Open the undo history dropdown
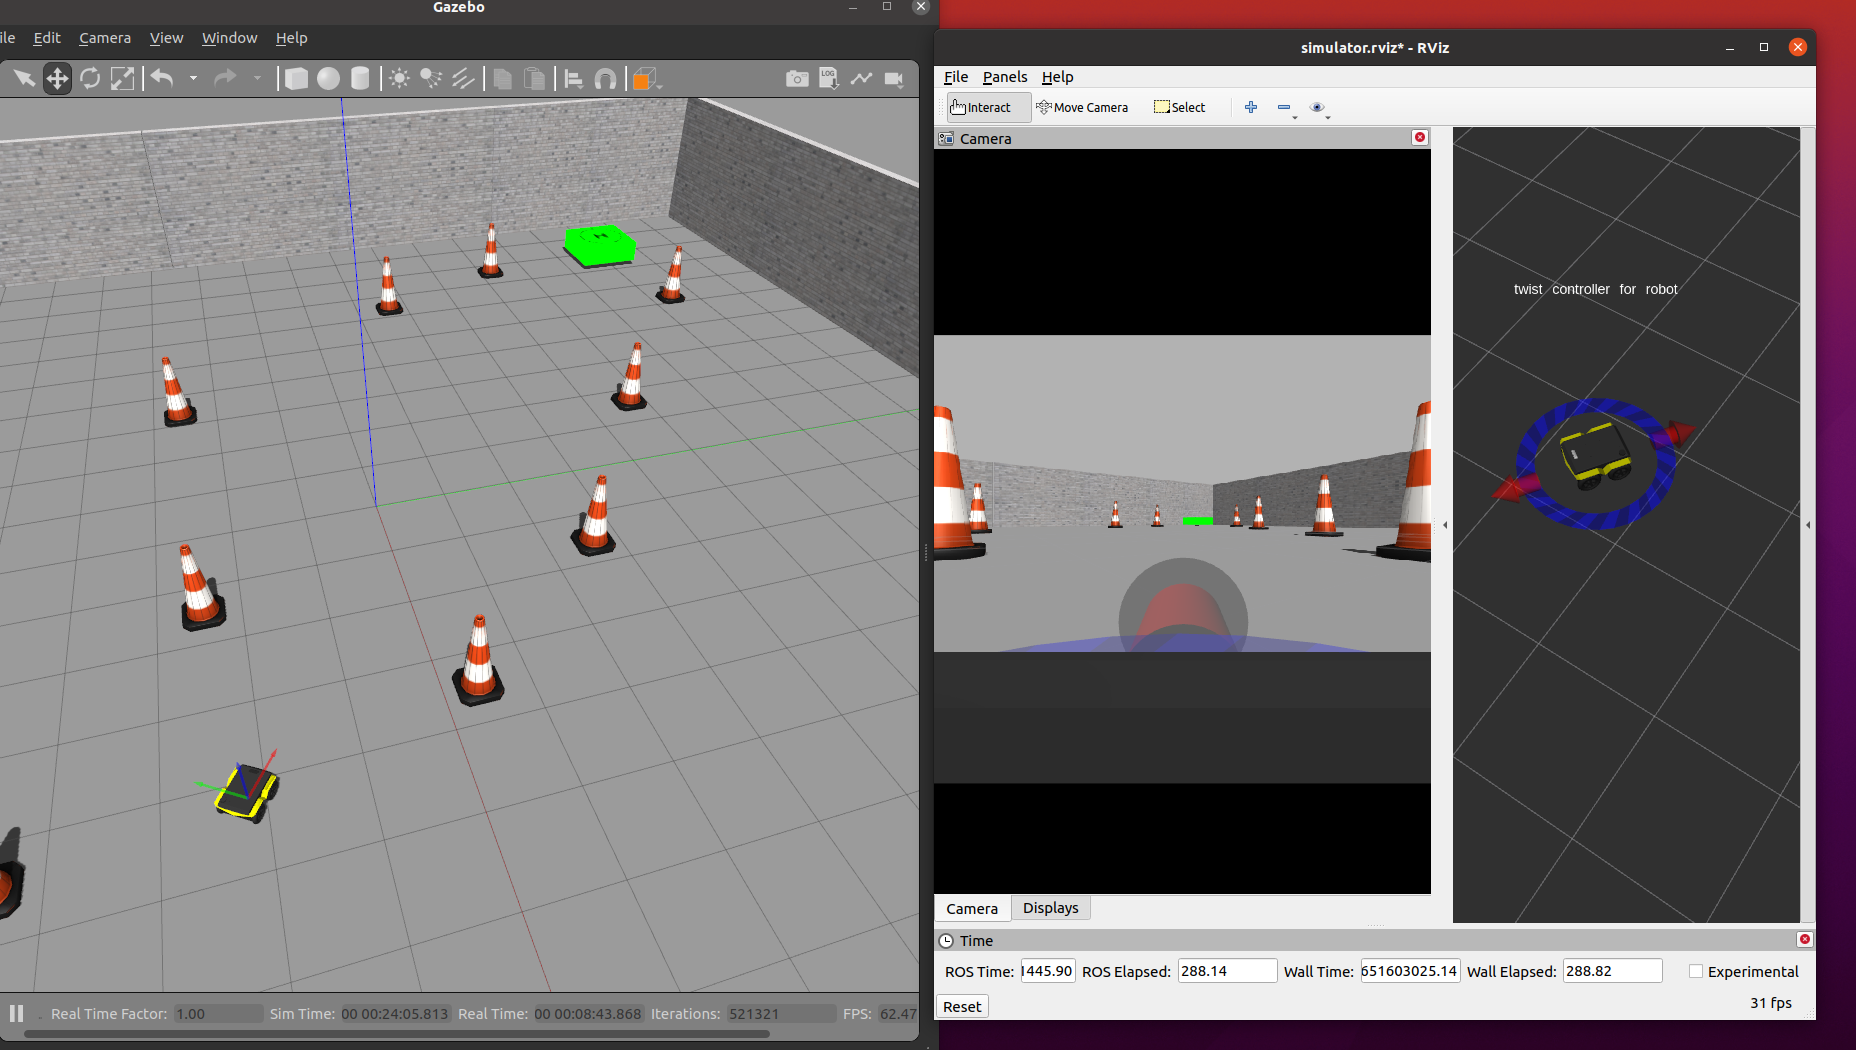Screen dimensions: 1856x1050 click(193, 78)
